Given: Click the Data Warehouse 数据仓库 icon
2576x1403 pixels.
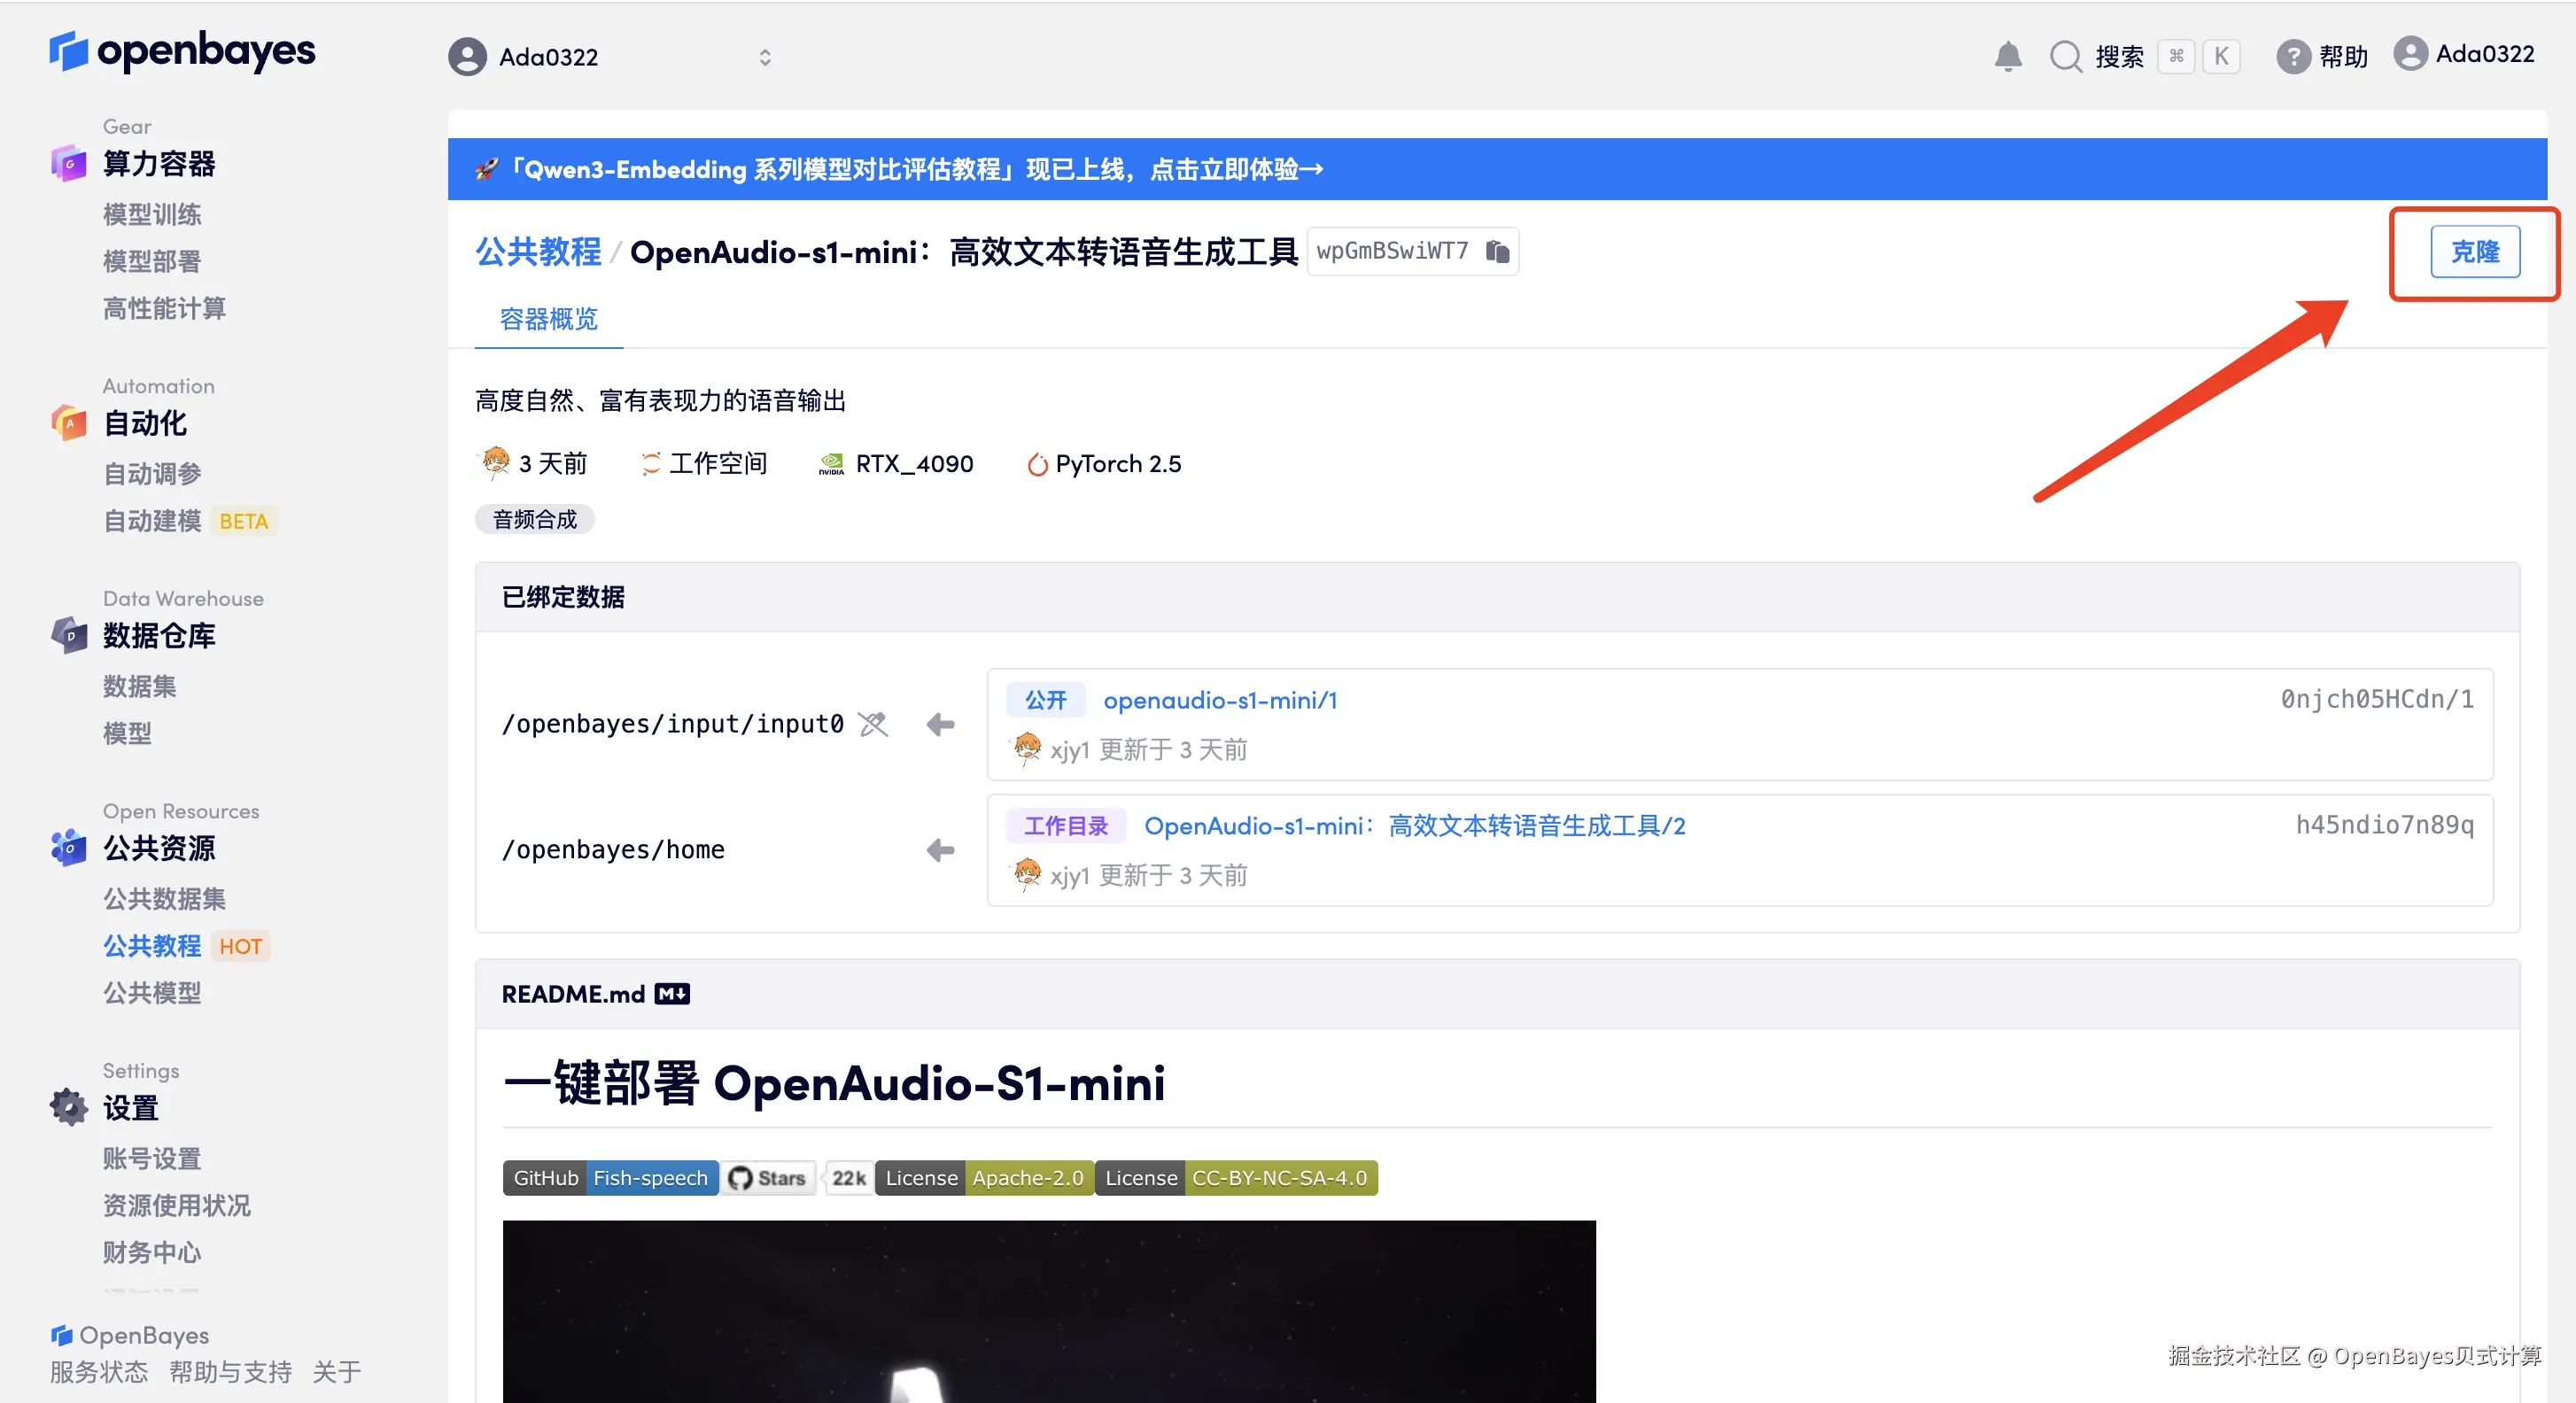Looking at the screenshot, I should pyautogui.click(x=69, y=635).
